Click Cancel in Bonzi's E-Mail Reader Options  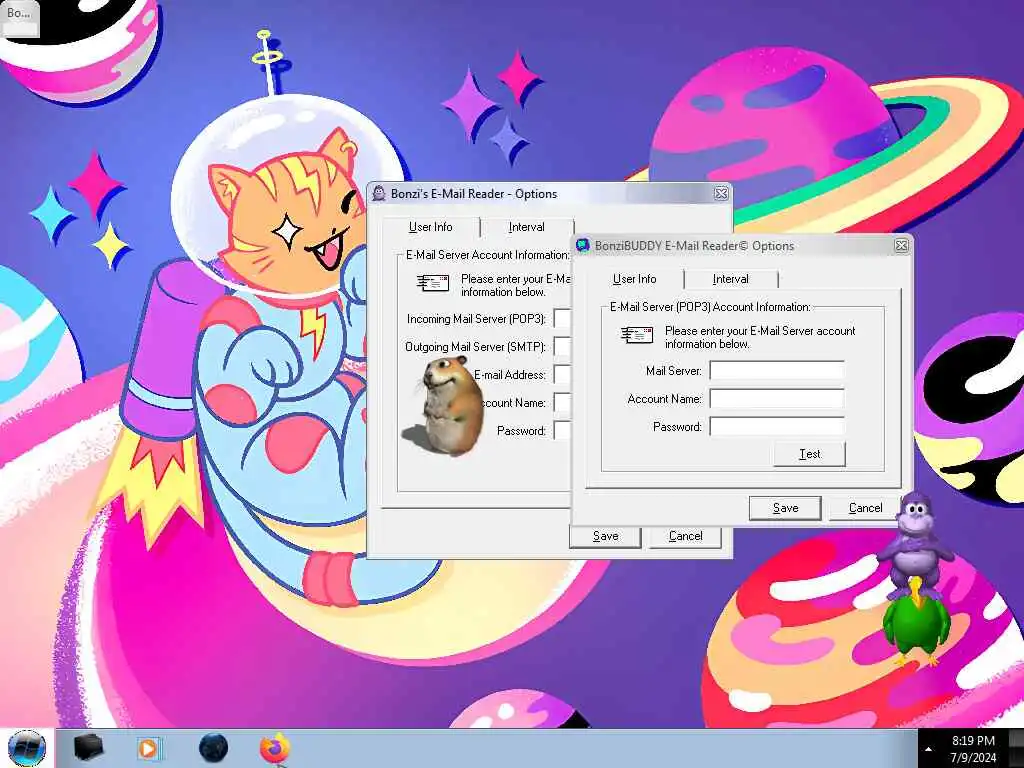[x=685, y=536]
